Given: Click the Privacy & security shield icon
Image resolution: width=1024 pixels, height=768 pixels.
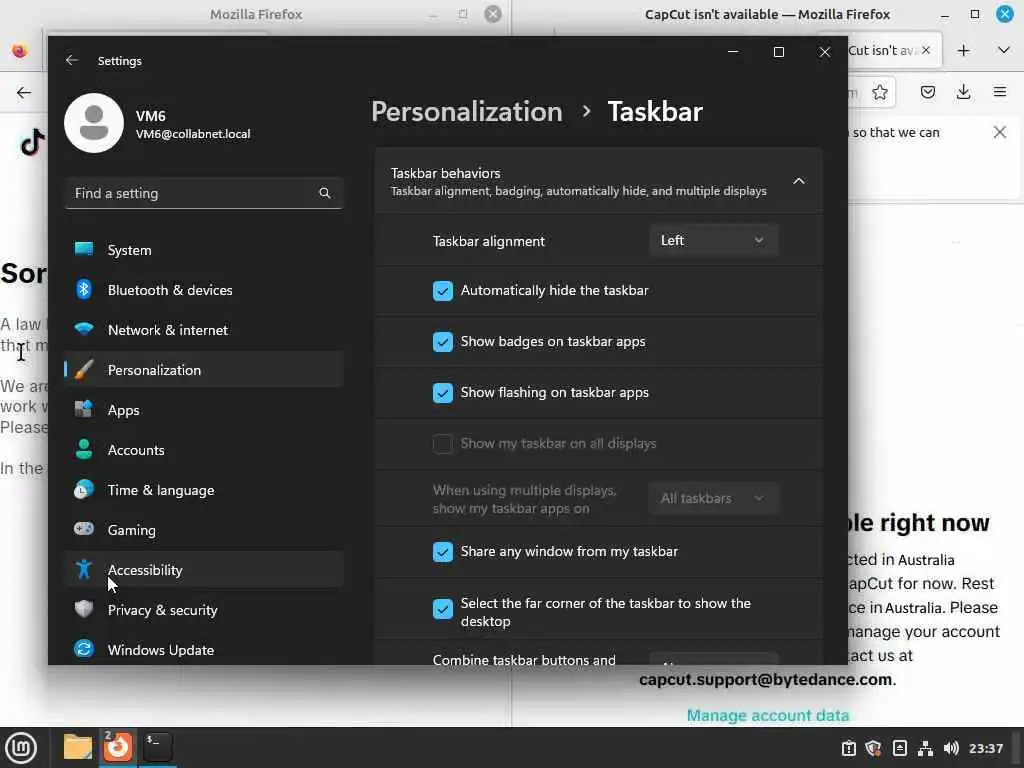Looking at the screenshot, I should pyautogui.click(x=84, y=609).
